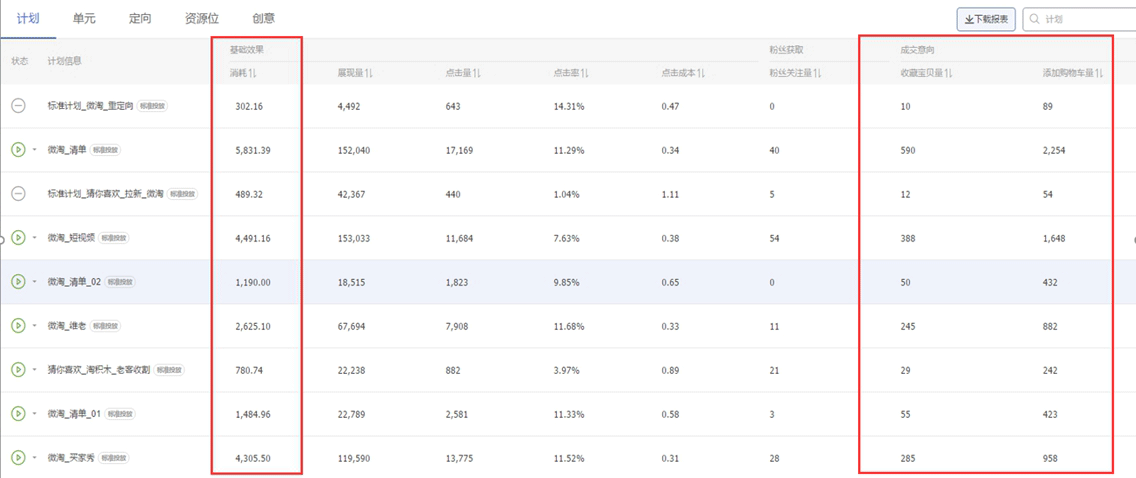This screenshot has width=1136, height=478.
Task: Sort the table by 展现量 sort icon
Action: [x=369, y=73]
